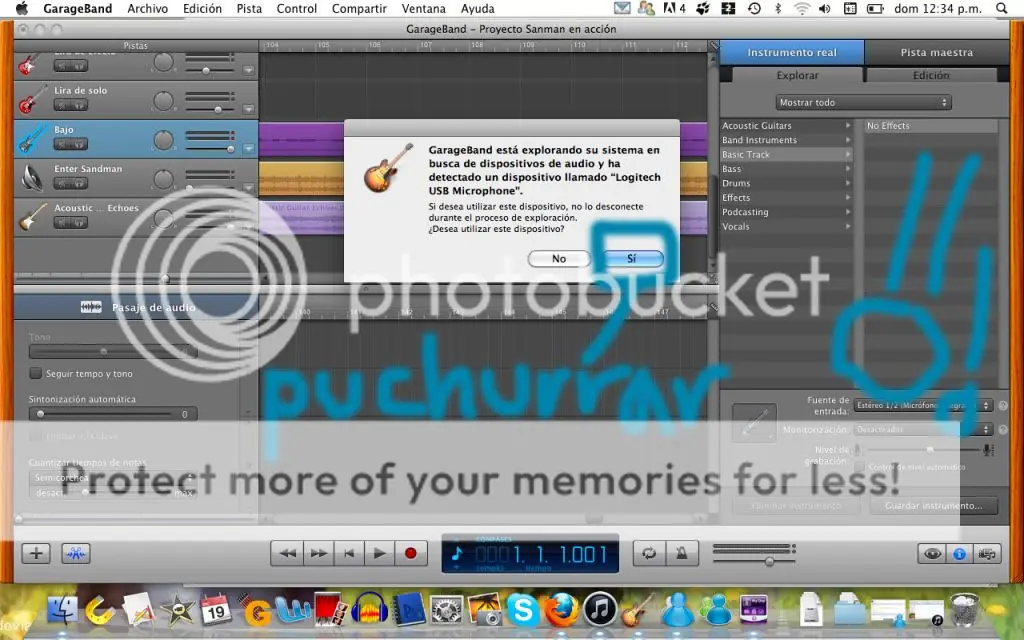The height and width of the screenshot is (640, 1024).
Task: Mute the Enter Sandman track
Action: [x=63, y=184]
